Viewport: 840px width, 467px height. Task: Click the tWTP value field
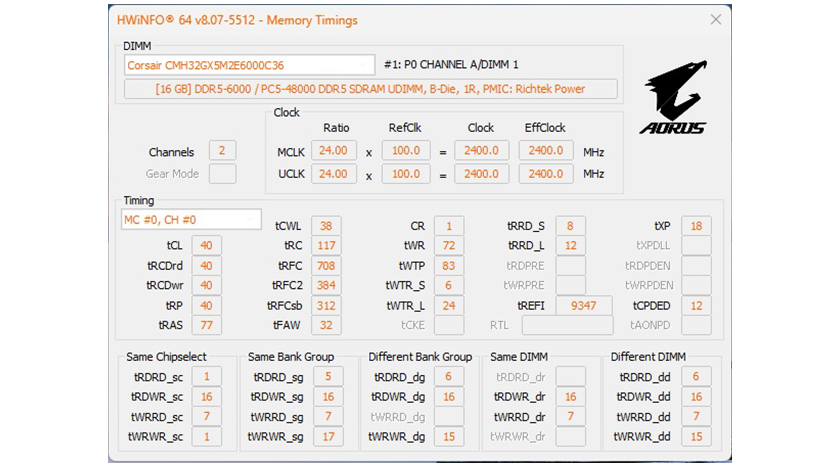pos(449,266)
